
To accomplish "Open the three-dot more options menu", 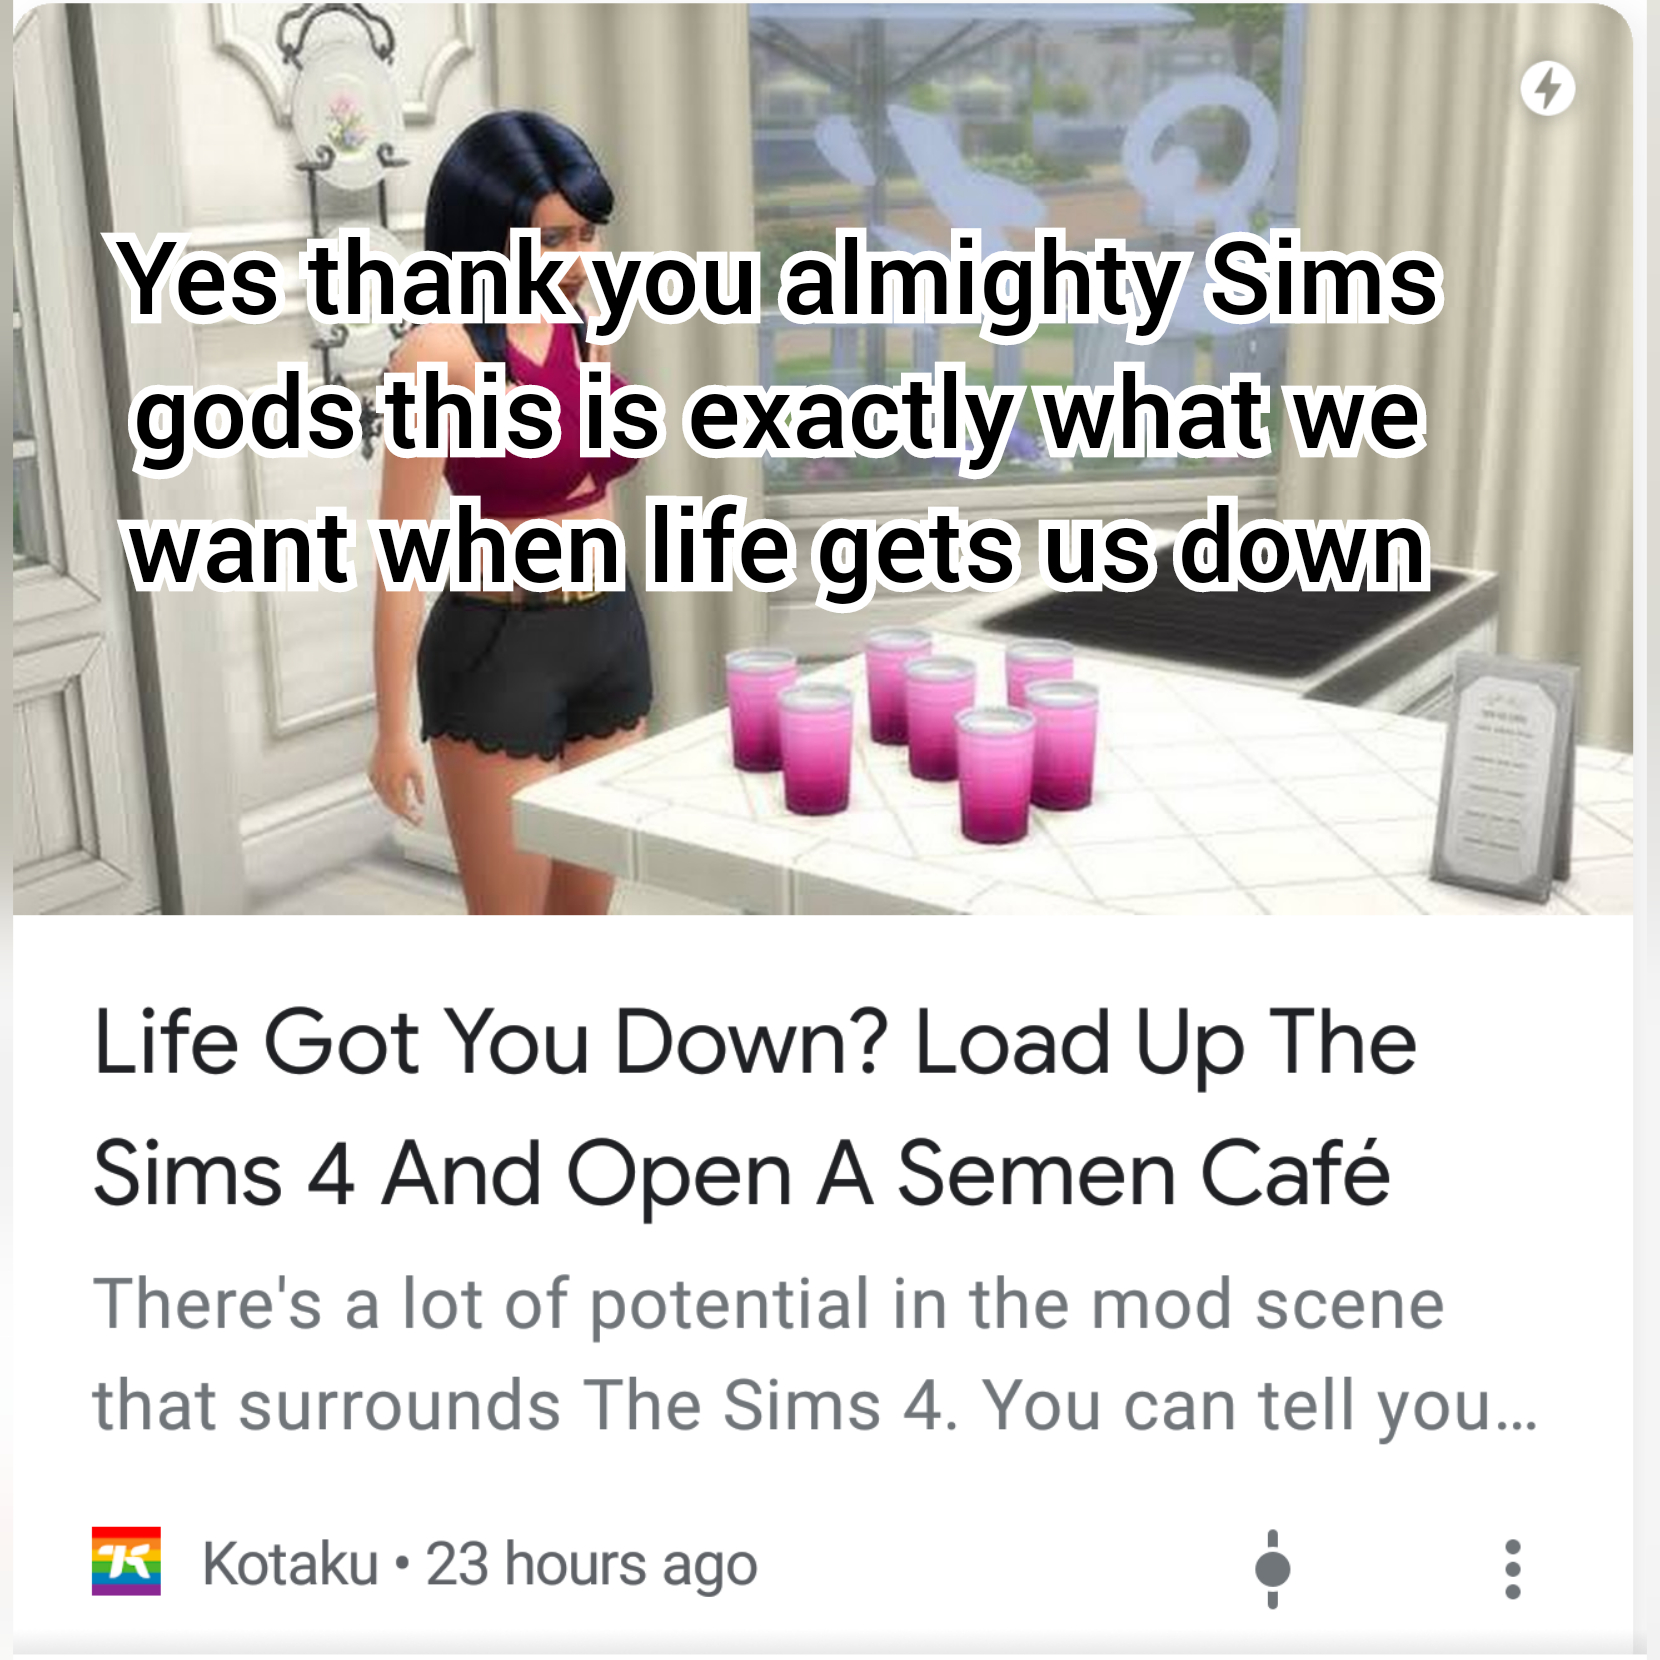I will click(1512, 1568).
